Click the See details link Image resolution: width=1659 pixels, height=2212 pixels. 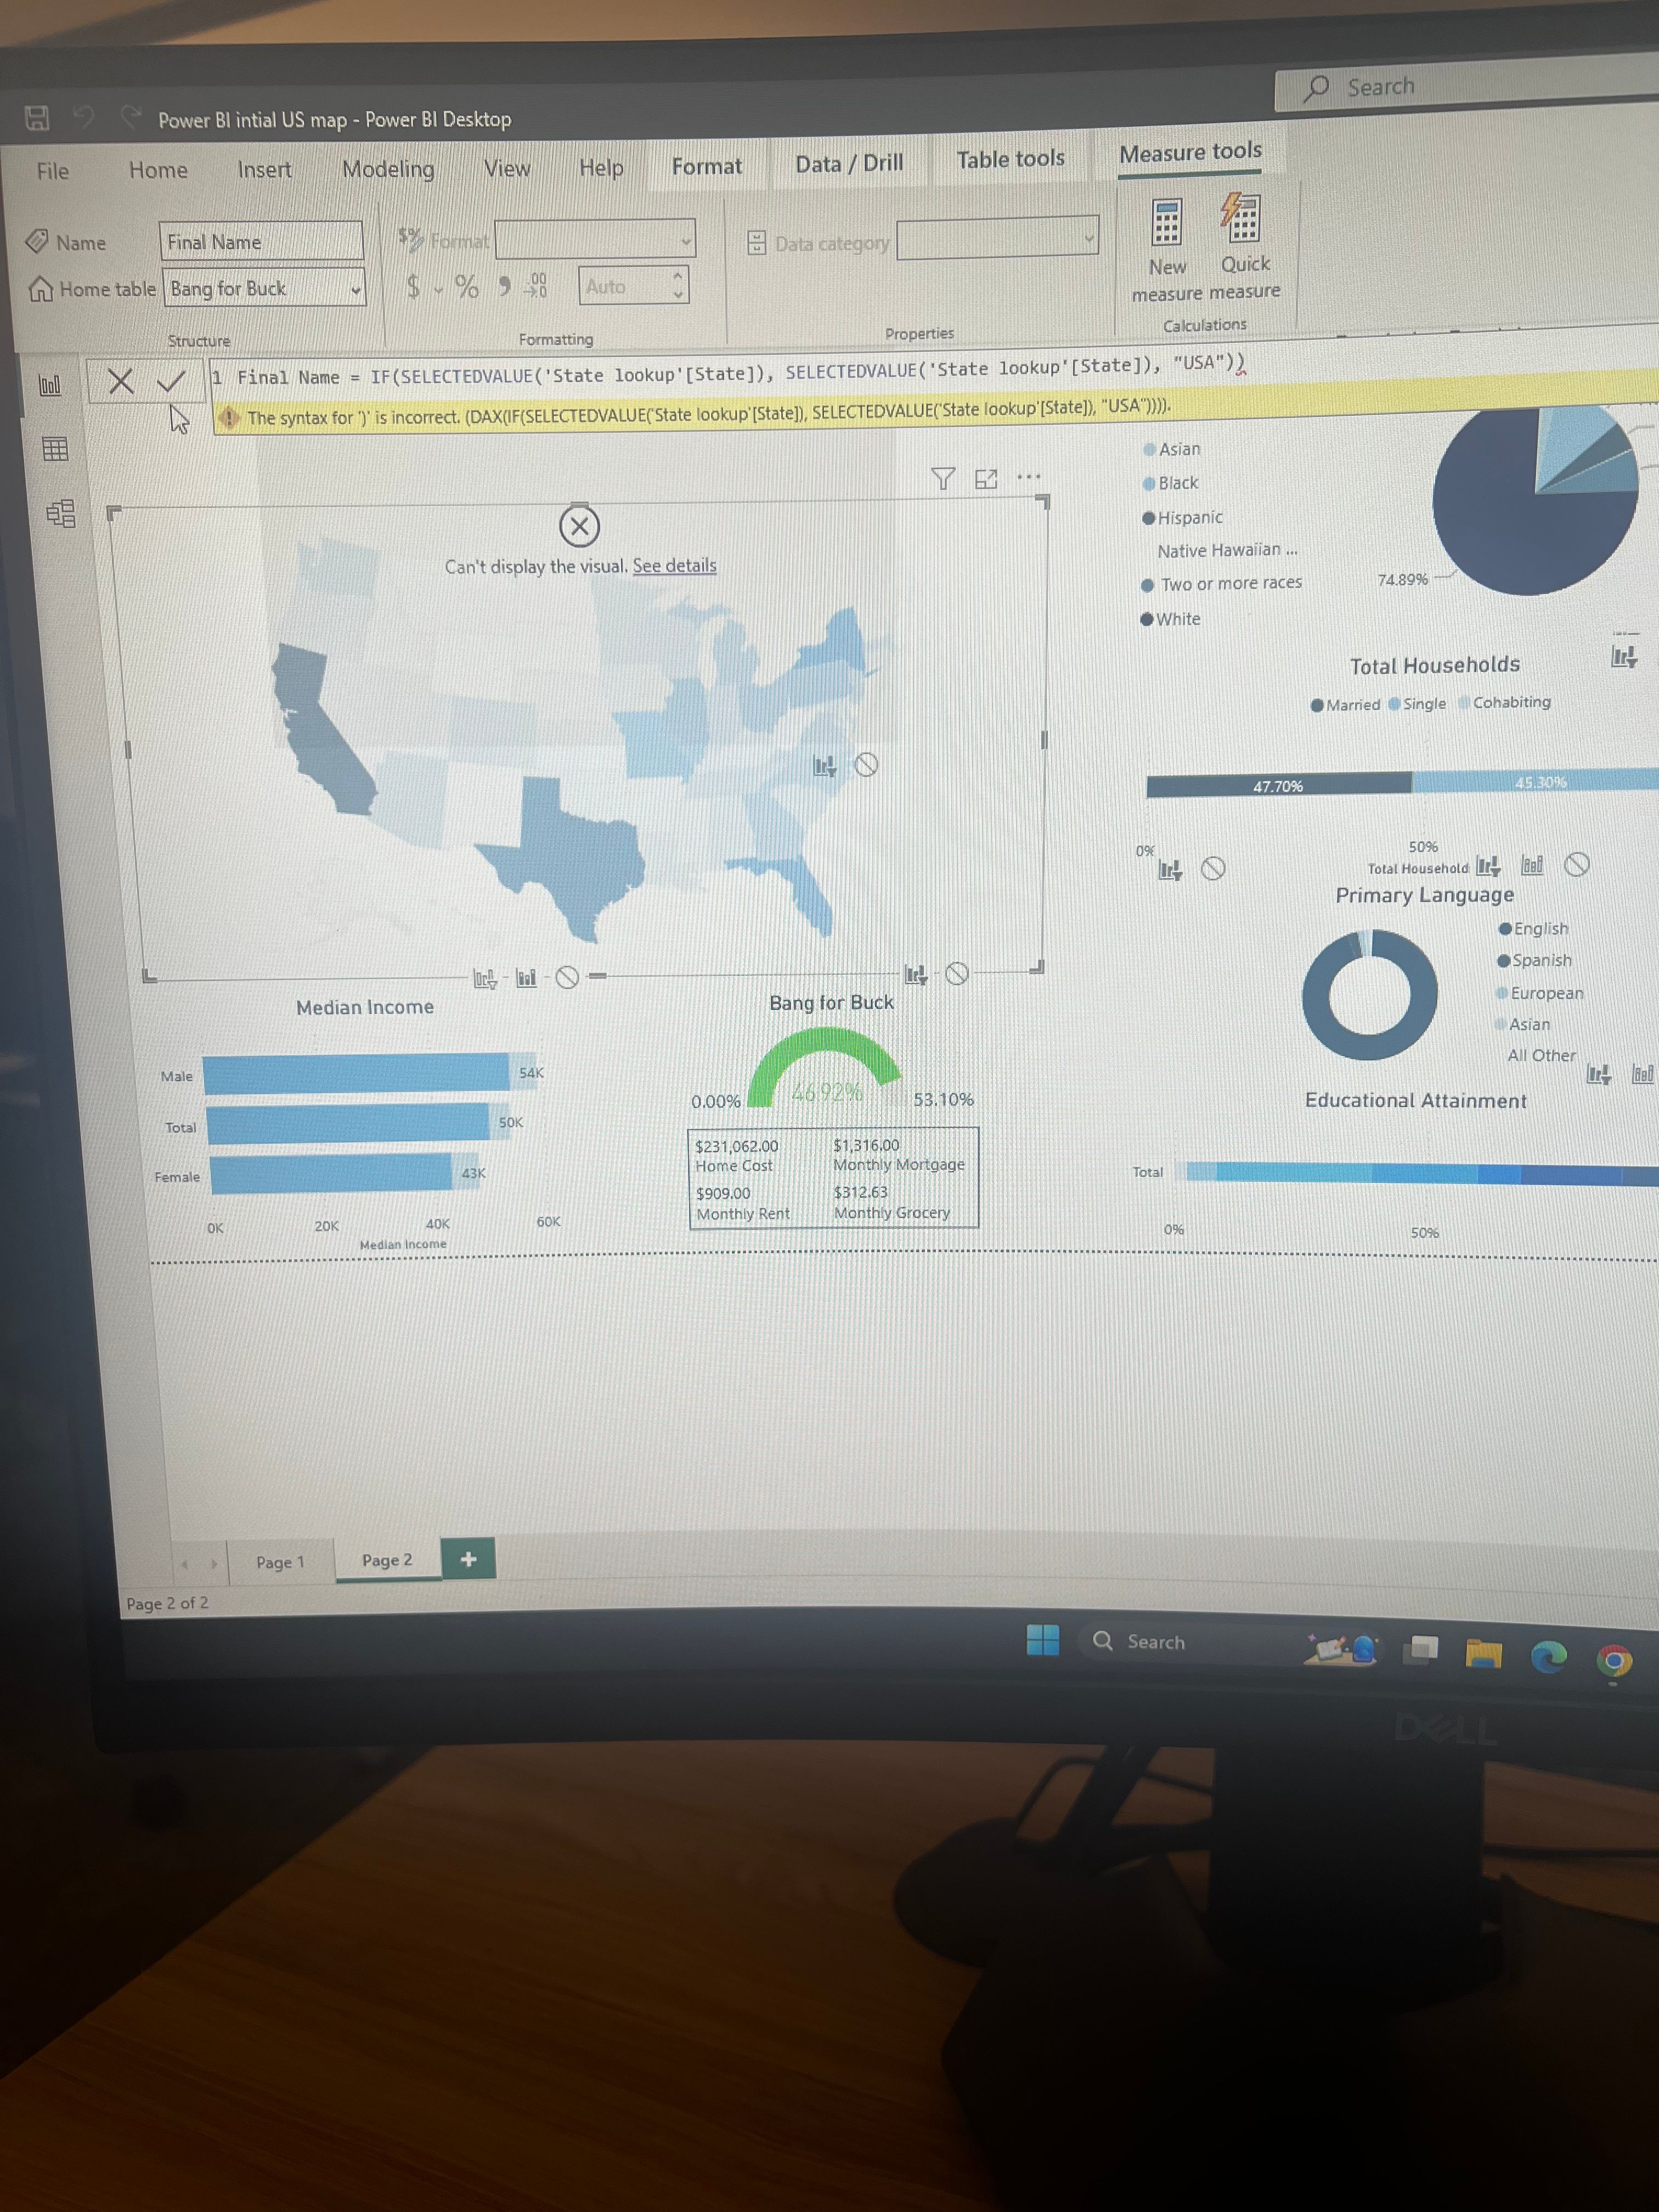(674, 566)
